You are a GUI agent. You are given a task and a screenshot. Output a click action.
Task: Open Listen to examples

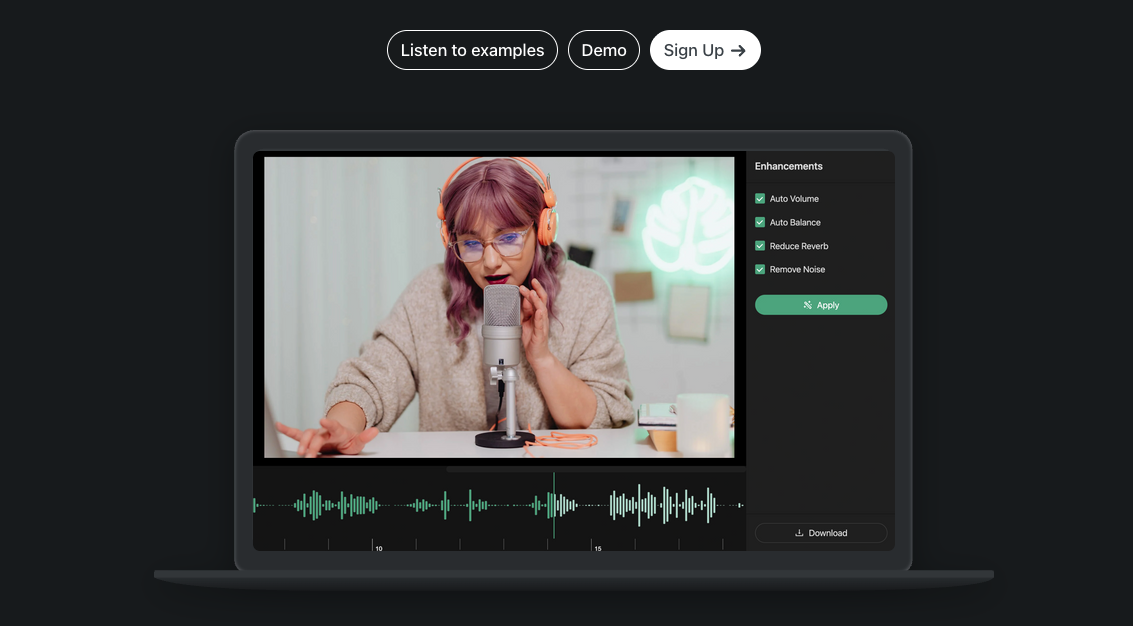pyautogui.click(x=472, y=49)
